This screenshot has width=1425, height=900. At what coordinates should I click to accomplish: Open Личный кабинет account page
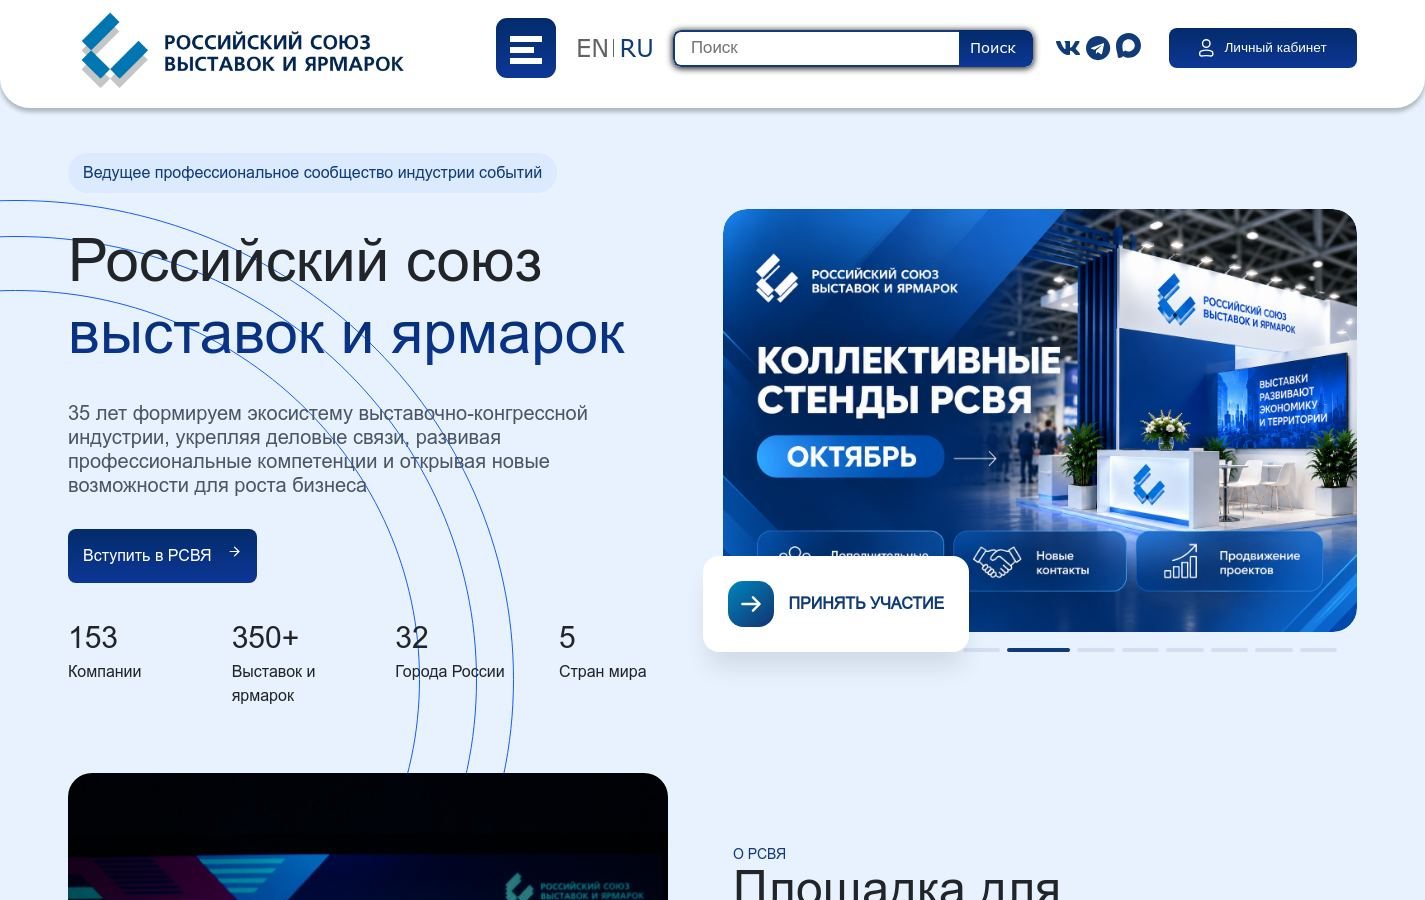click(x=1263, y=48)
